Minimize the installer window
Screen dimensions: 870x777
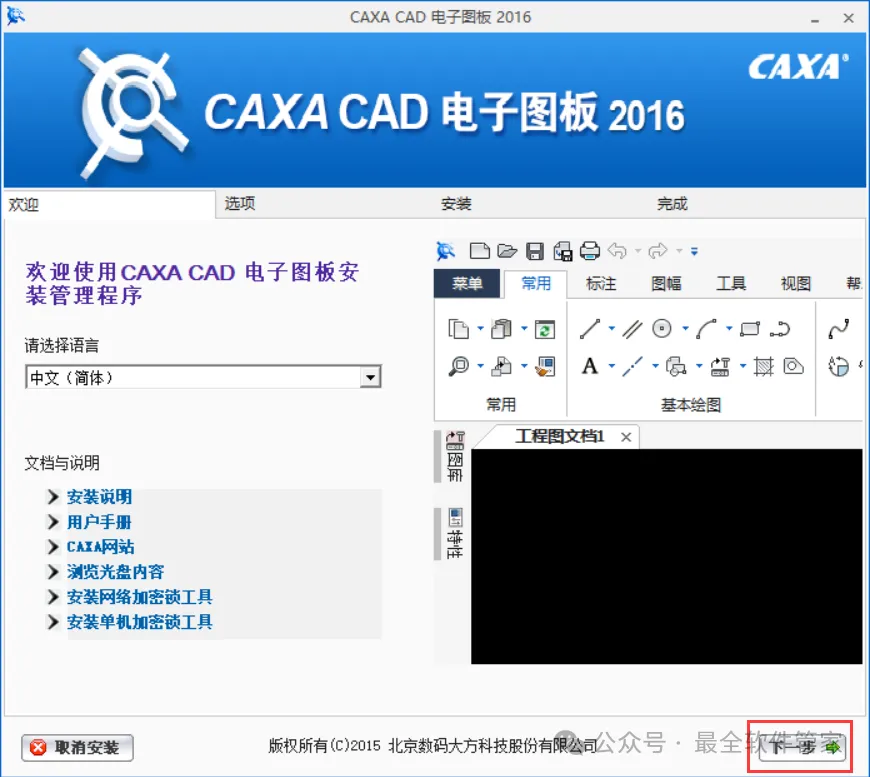(815, 19)
